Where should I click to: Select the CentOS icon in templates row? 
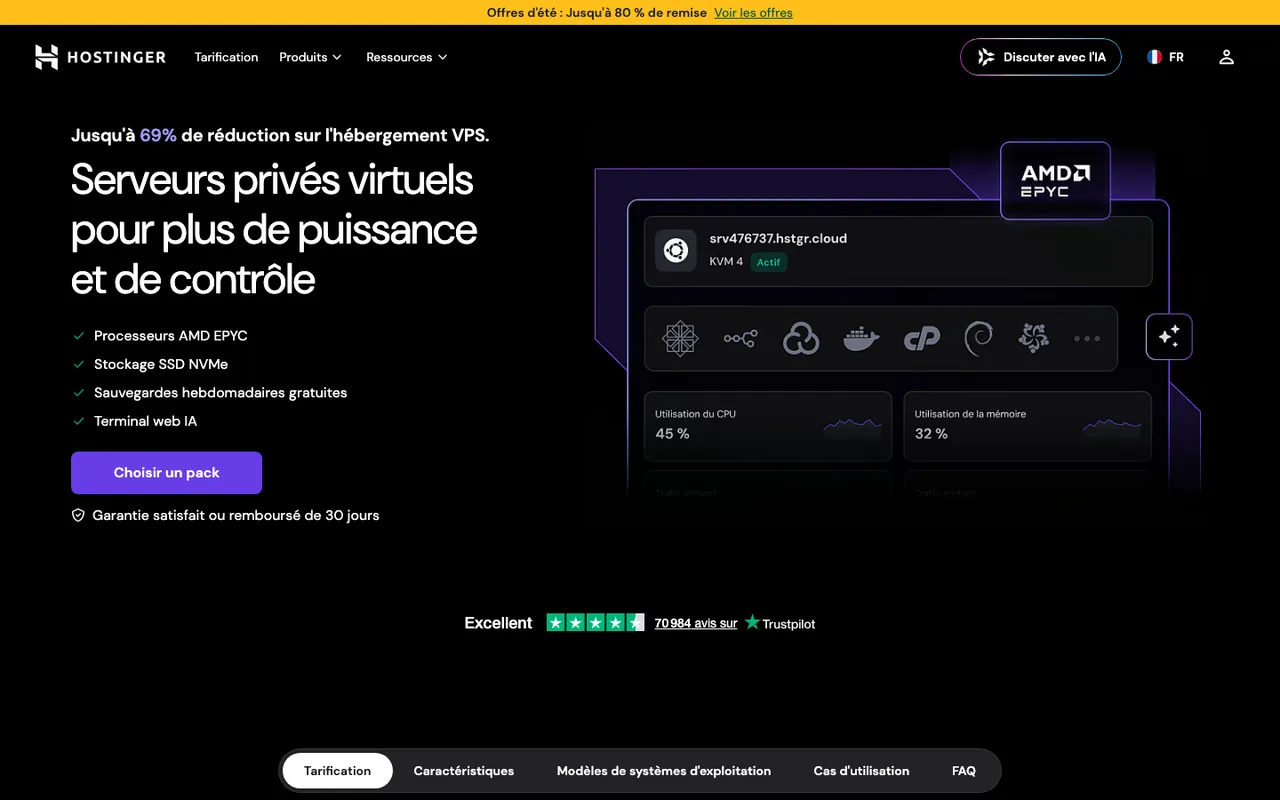680,338
